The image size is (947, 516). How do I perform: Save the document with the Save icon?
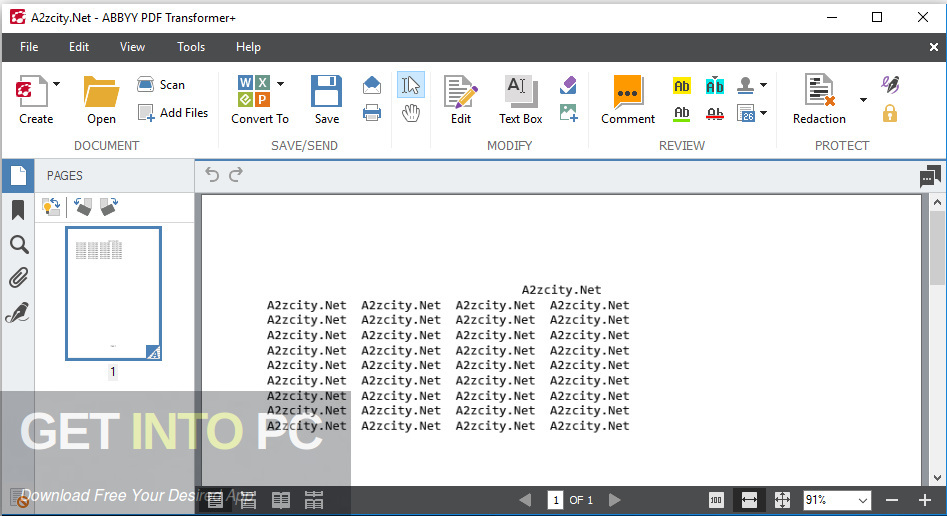tap(326, 91)
